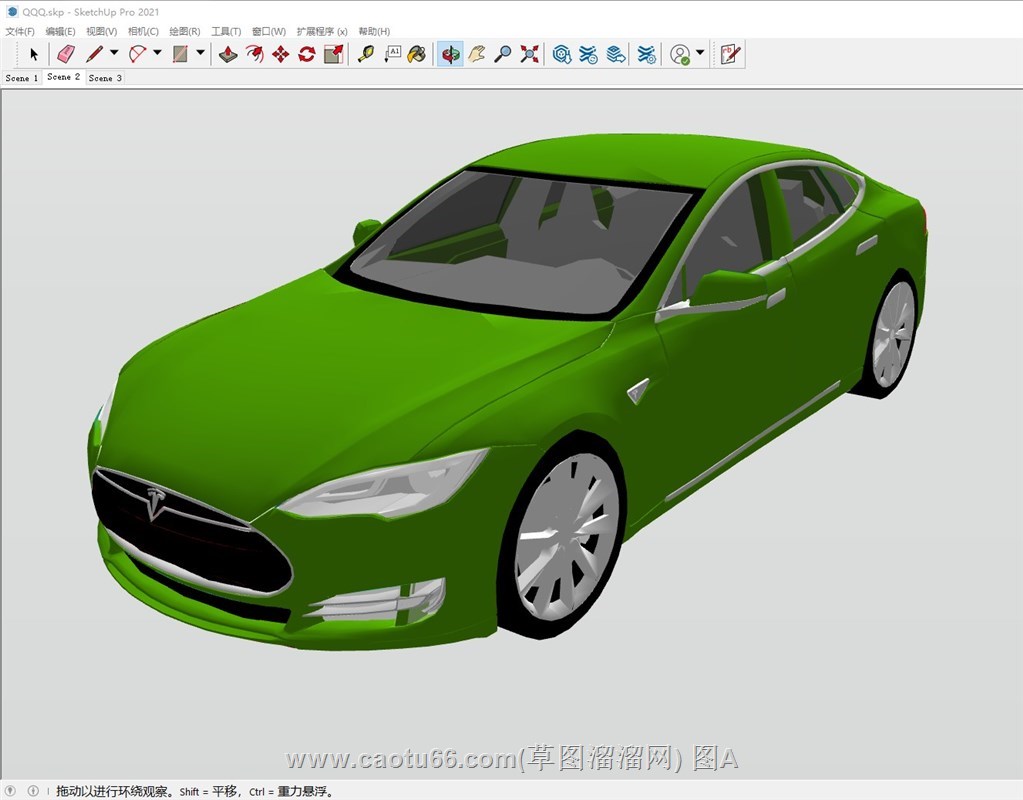The image size is (1023, 800).
Task: Open the 窗口(W) menu
Action: [269, 31]
